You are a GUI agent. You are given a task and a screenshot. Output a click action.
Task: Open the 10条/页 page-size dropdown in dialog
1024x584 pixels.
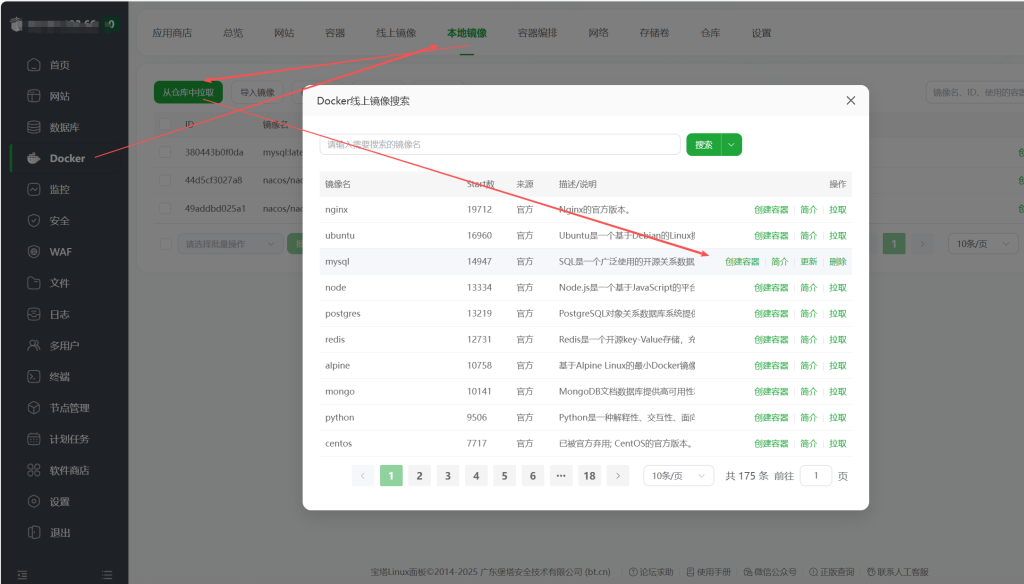[678, 476]
